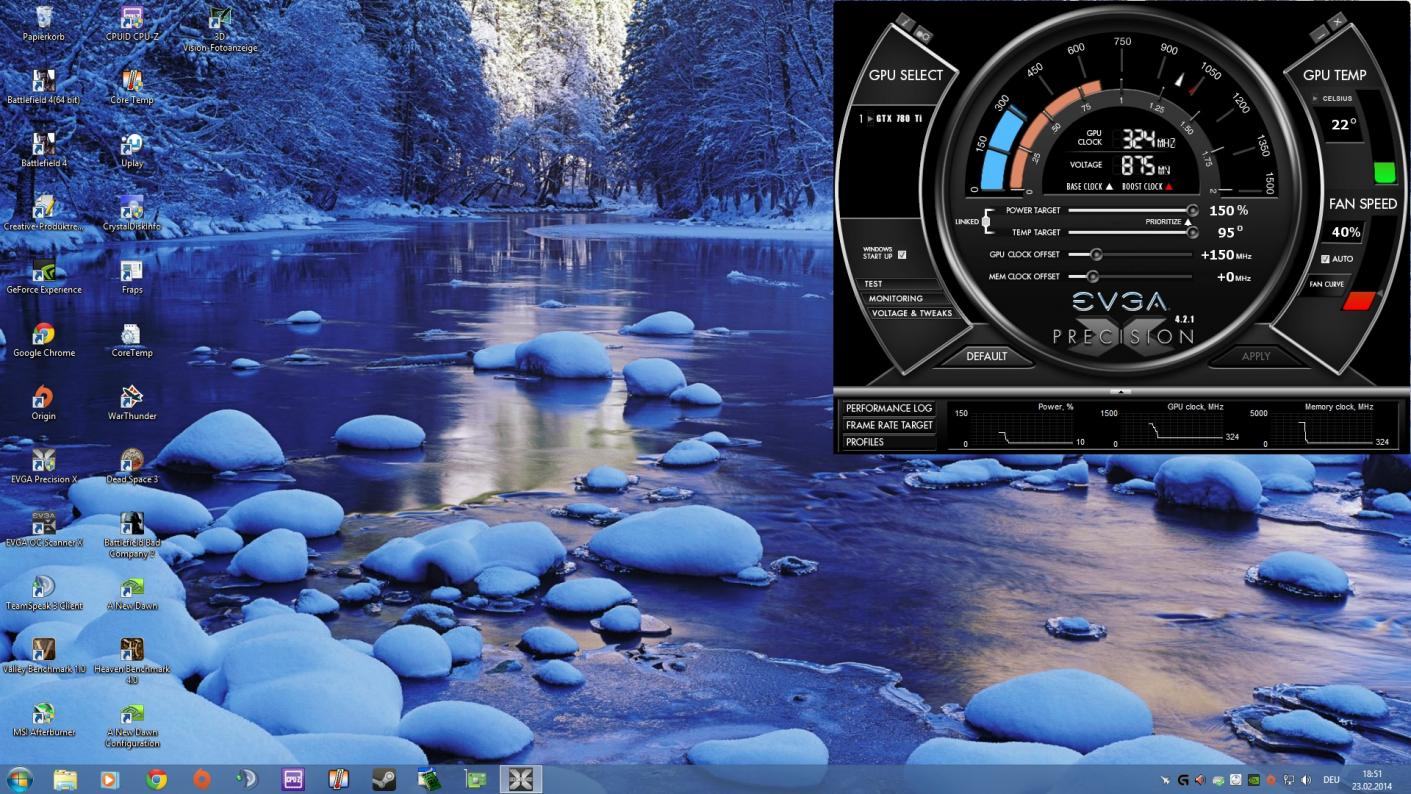The height and width of the screenshot is (794, 1411).
Task: Toggle the Auto fan speed checkbox
Action: pyautogui.click(x=1325, y=259)
